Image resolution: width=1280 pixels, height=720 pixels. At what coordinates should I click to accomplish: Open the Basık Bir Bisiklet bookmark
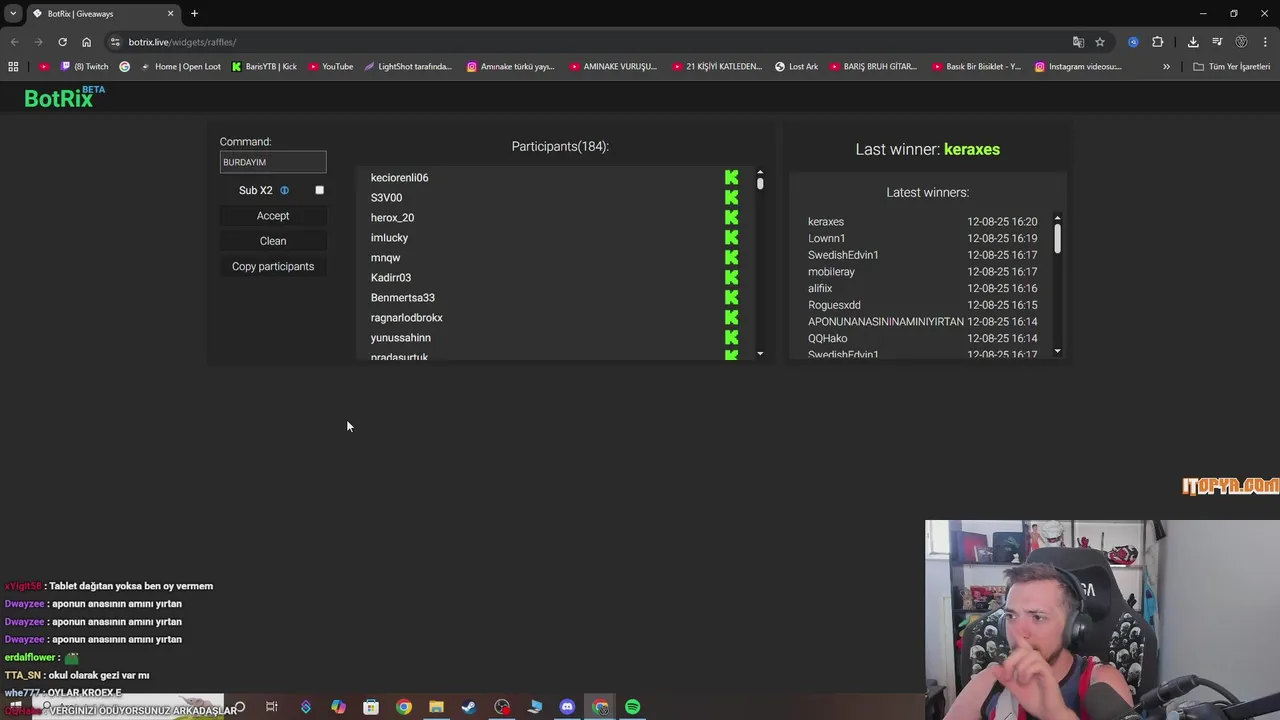click(x=977, y=67)
